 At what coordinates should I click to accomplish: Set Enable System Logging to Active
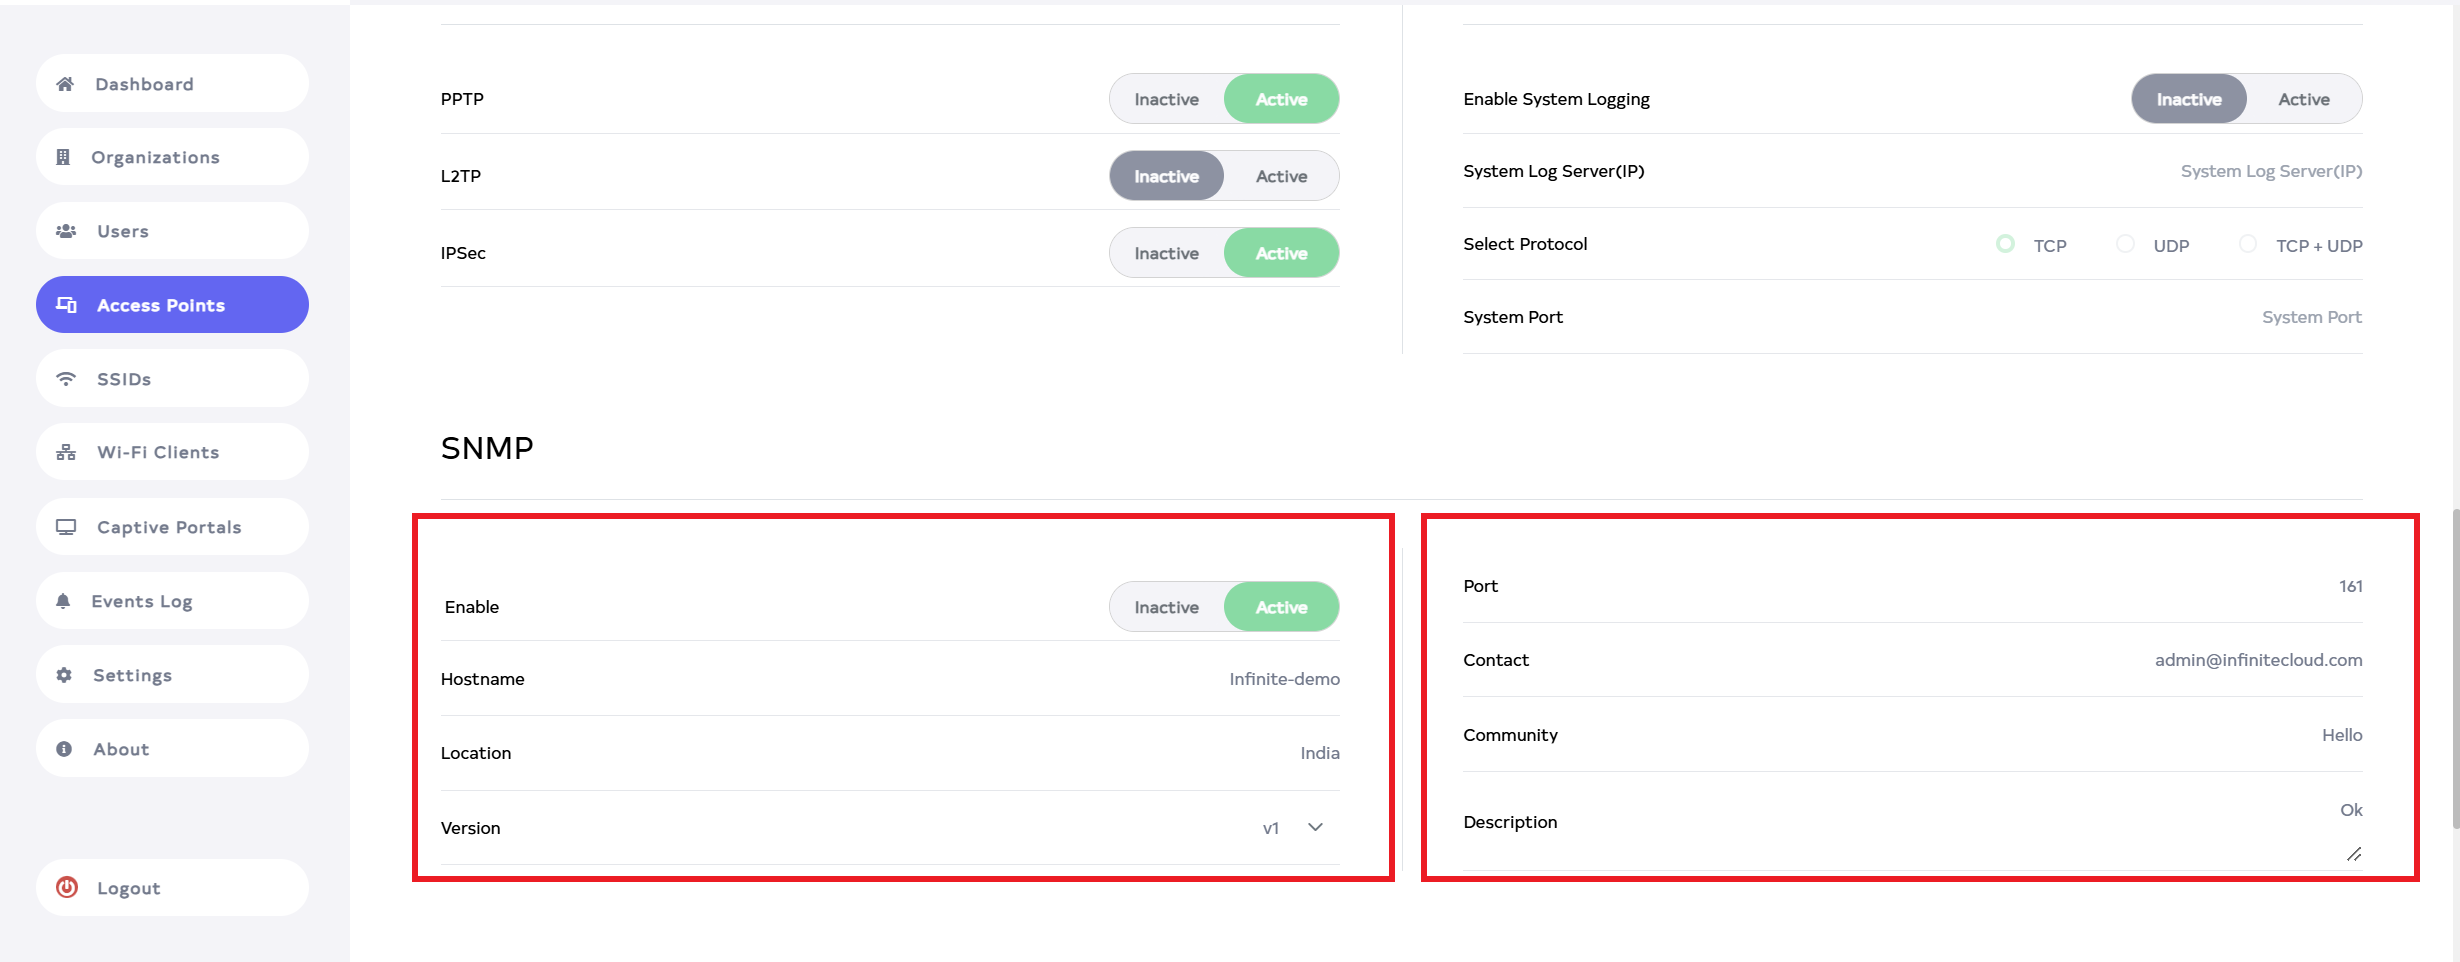click(x=2303, y=99)
